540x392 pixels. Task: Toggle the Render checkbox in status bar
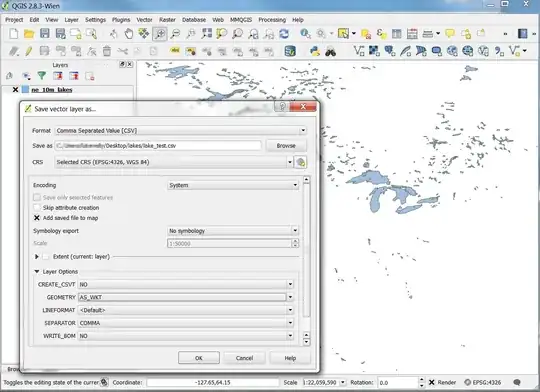point(432,382)
